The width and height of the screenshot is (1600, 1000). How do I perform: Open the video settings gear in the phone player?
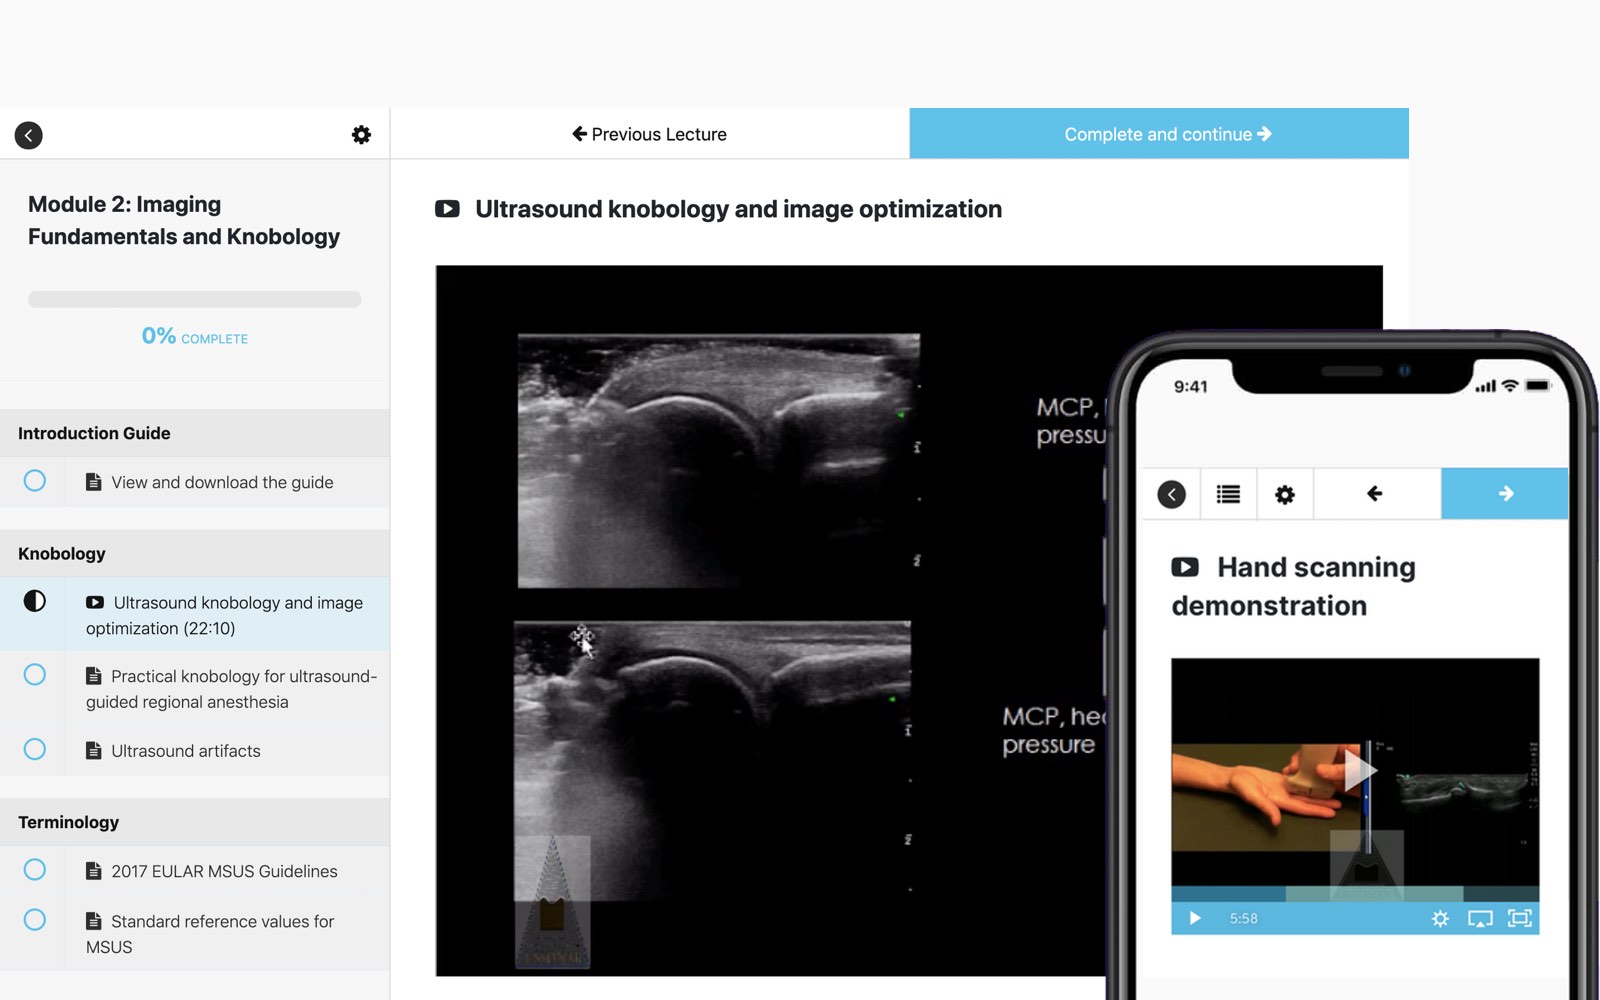pyautogui.click(x=1440, y=917)
